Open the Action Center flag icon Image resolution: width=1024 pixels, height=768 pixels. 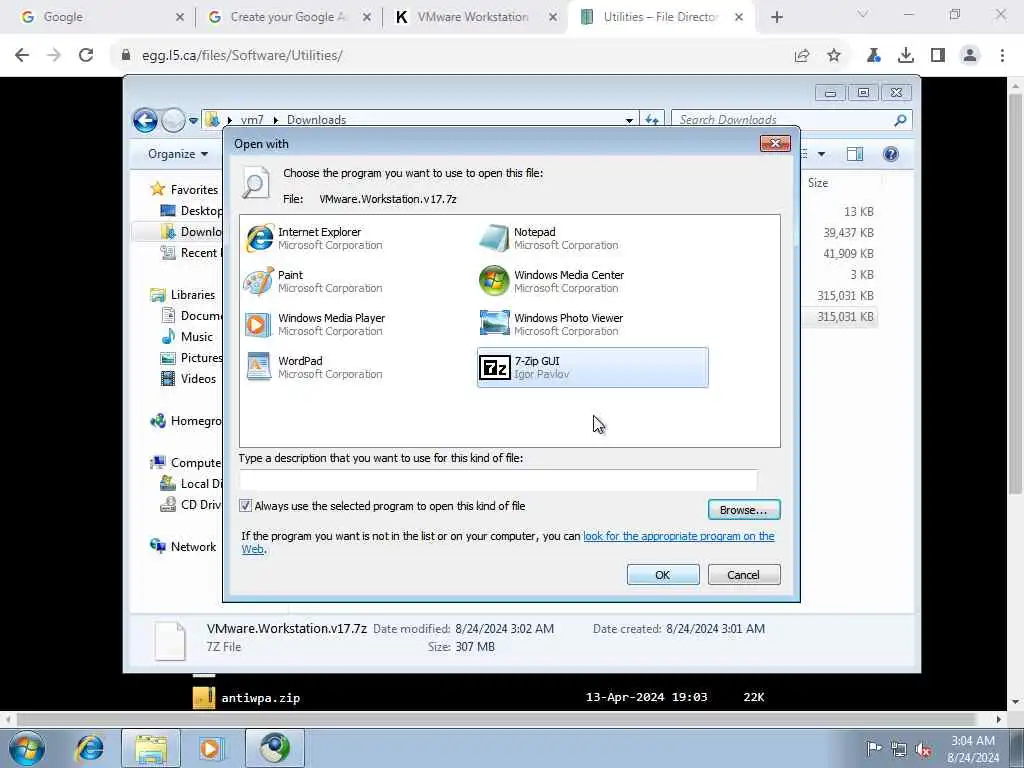873,748
